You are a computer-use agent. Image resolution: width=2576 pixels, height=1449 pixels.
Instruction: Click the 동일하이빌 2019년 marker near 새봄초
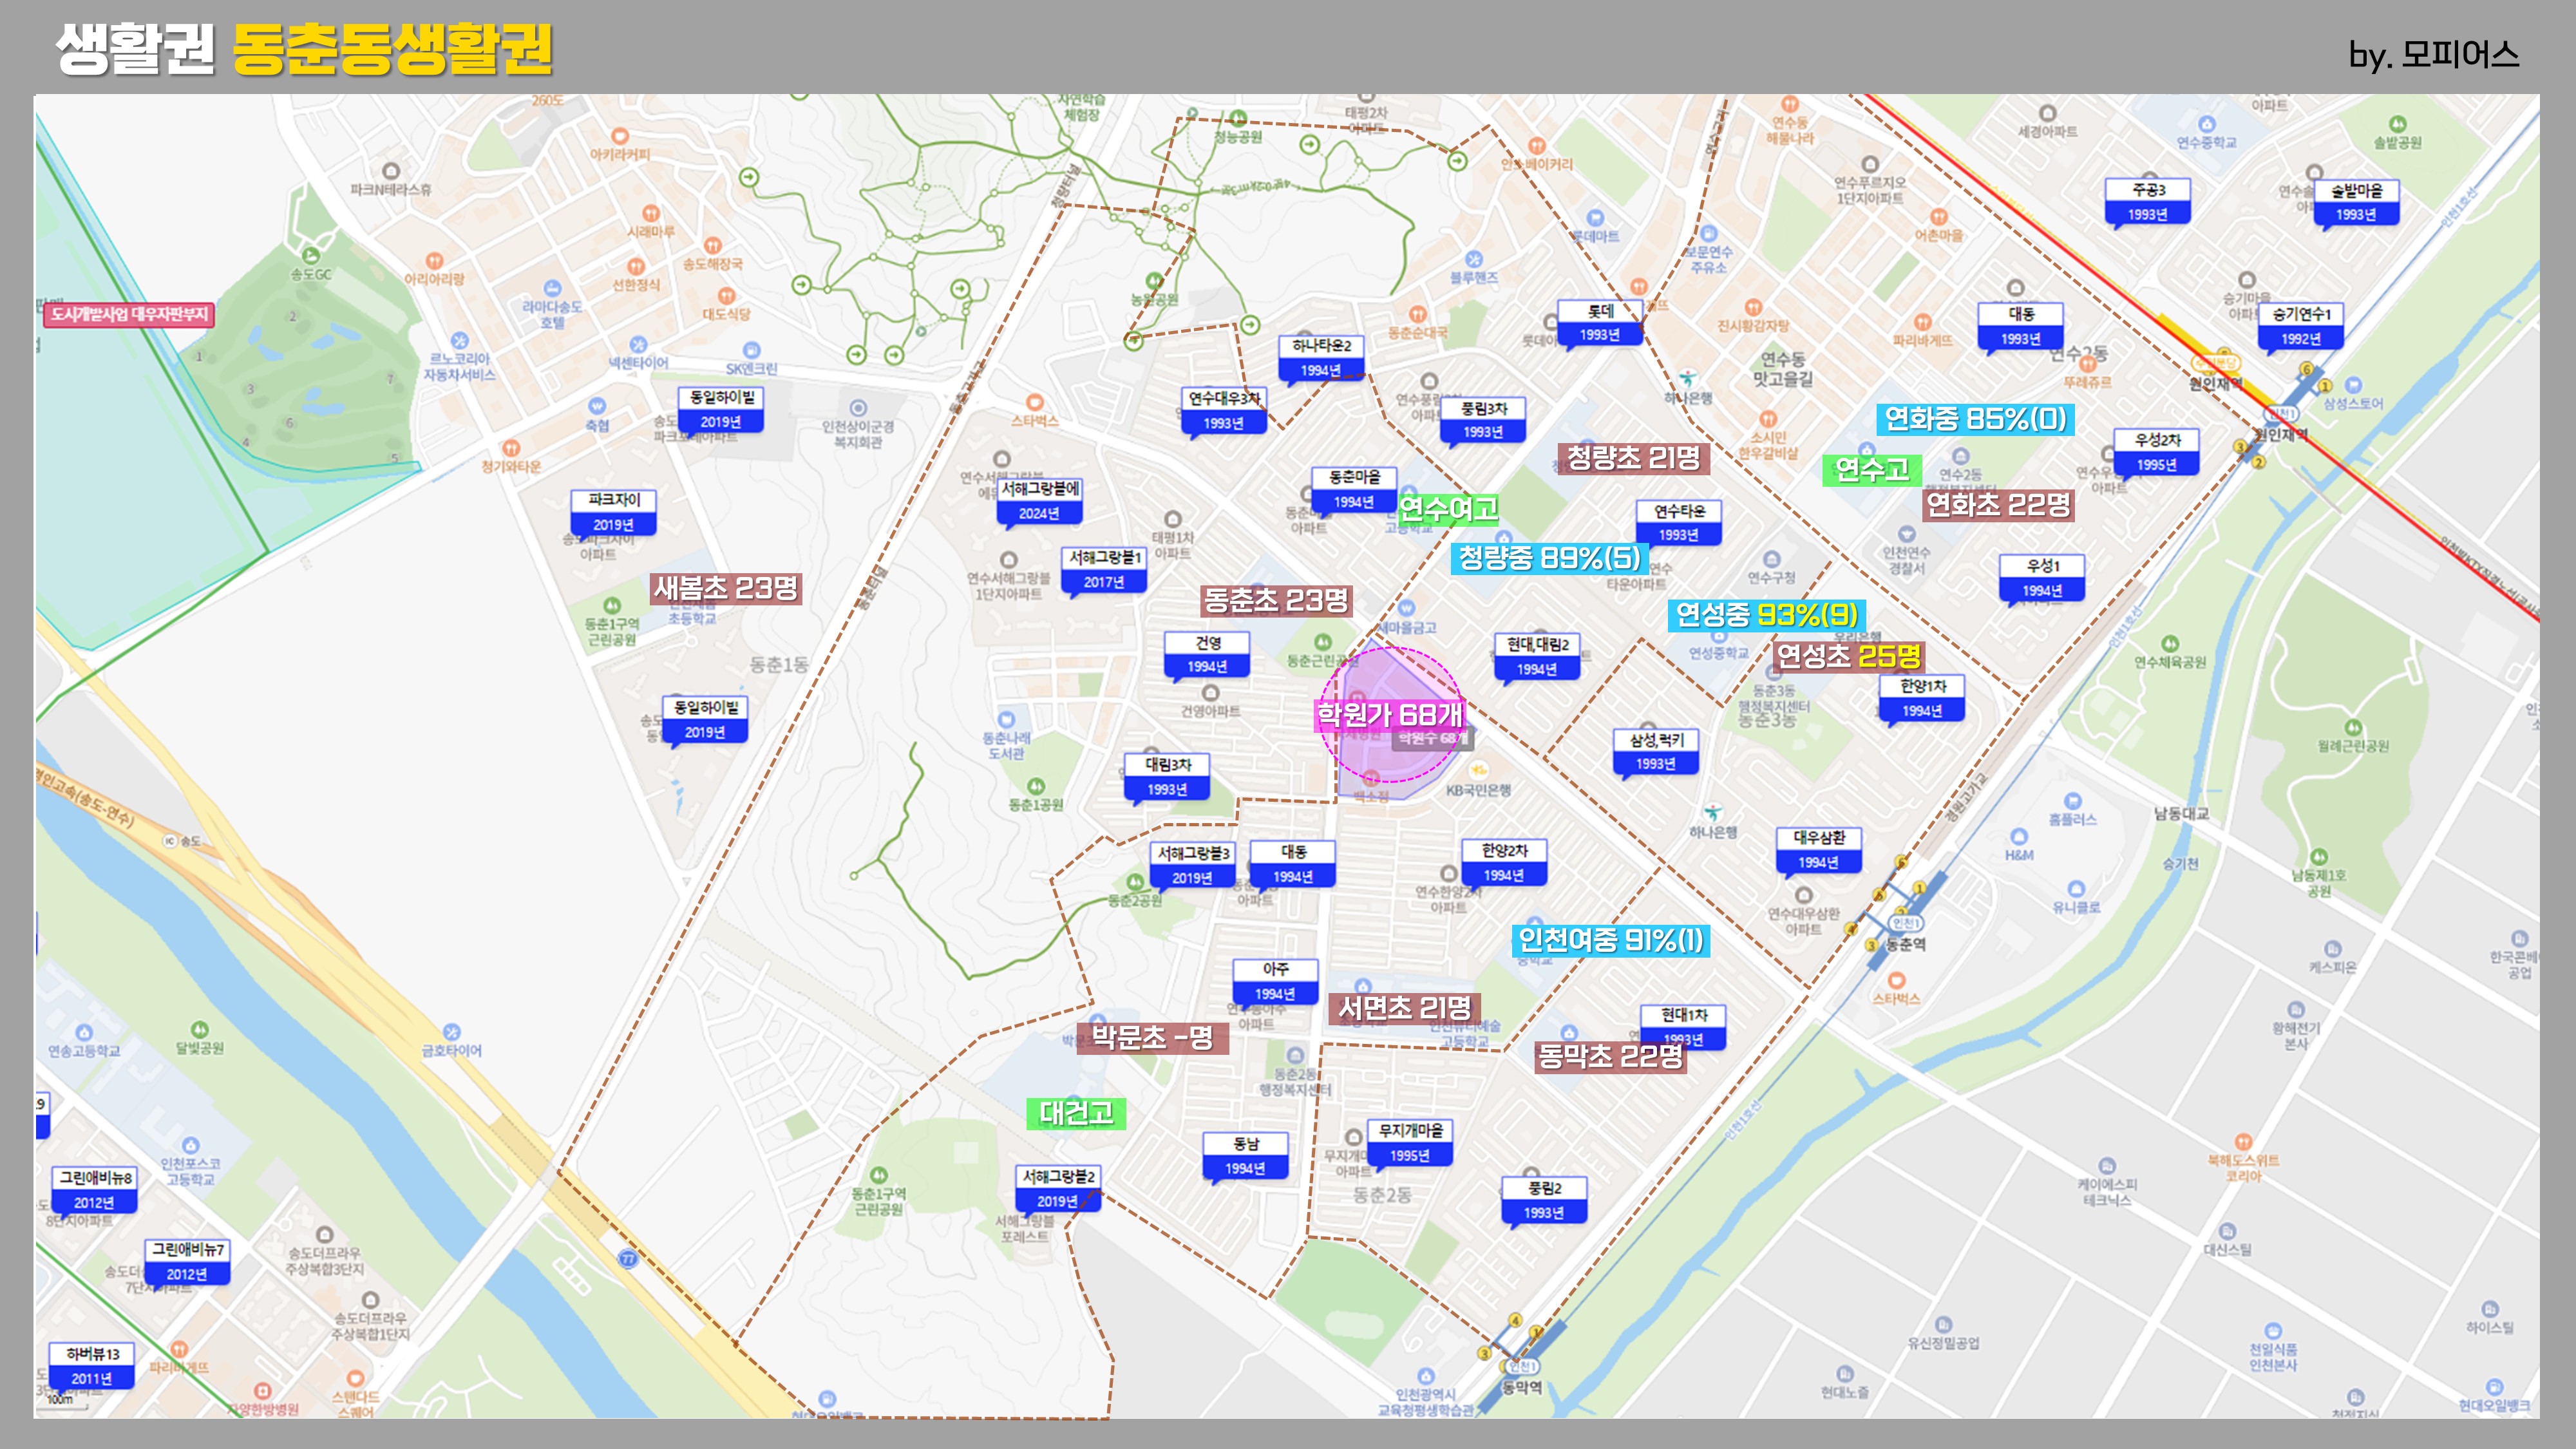click(706, 719)
